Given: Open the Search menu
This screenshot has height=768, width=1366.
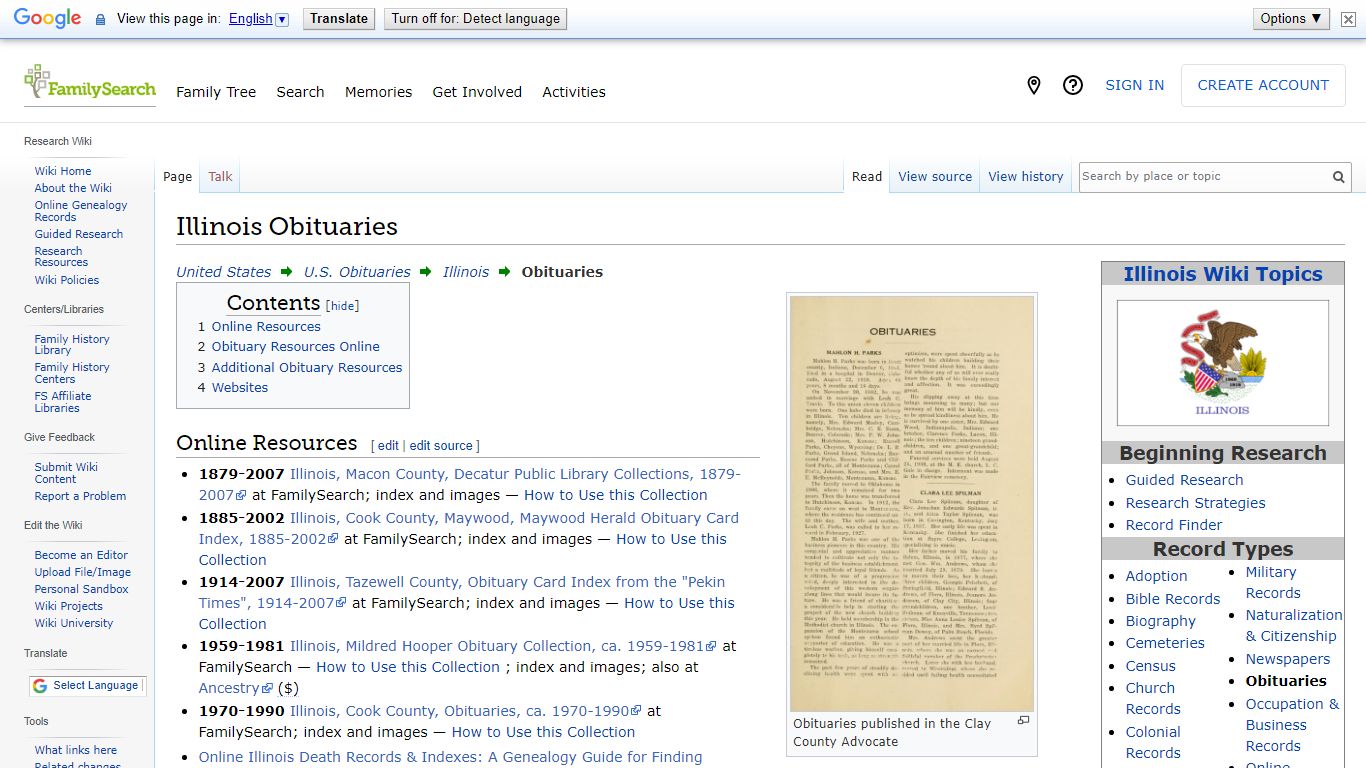Looking at the screenshot, I should coord(300,92).
